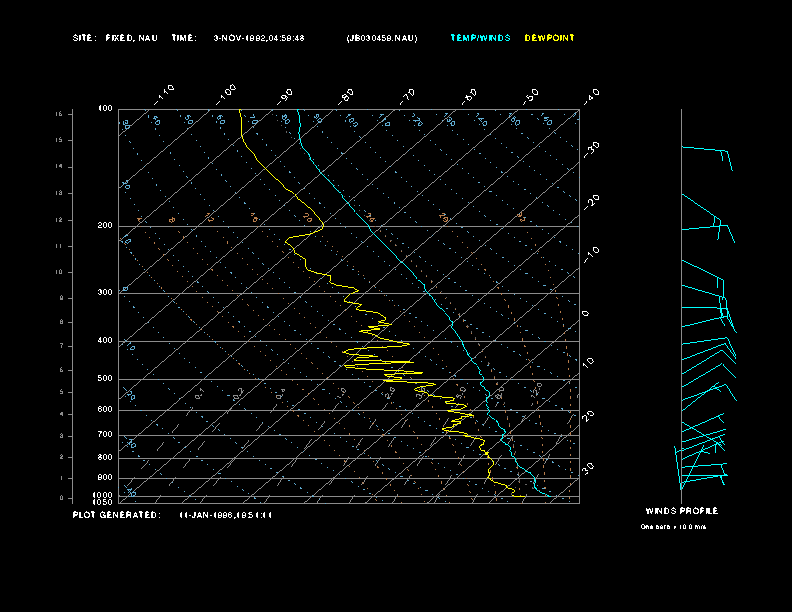Click the 300 pressure level label
The height and width of the screenshot is (612, 792).
coord(105,293)
